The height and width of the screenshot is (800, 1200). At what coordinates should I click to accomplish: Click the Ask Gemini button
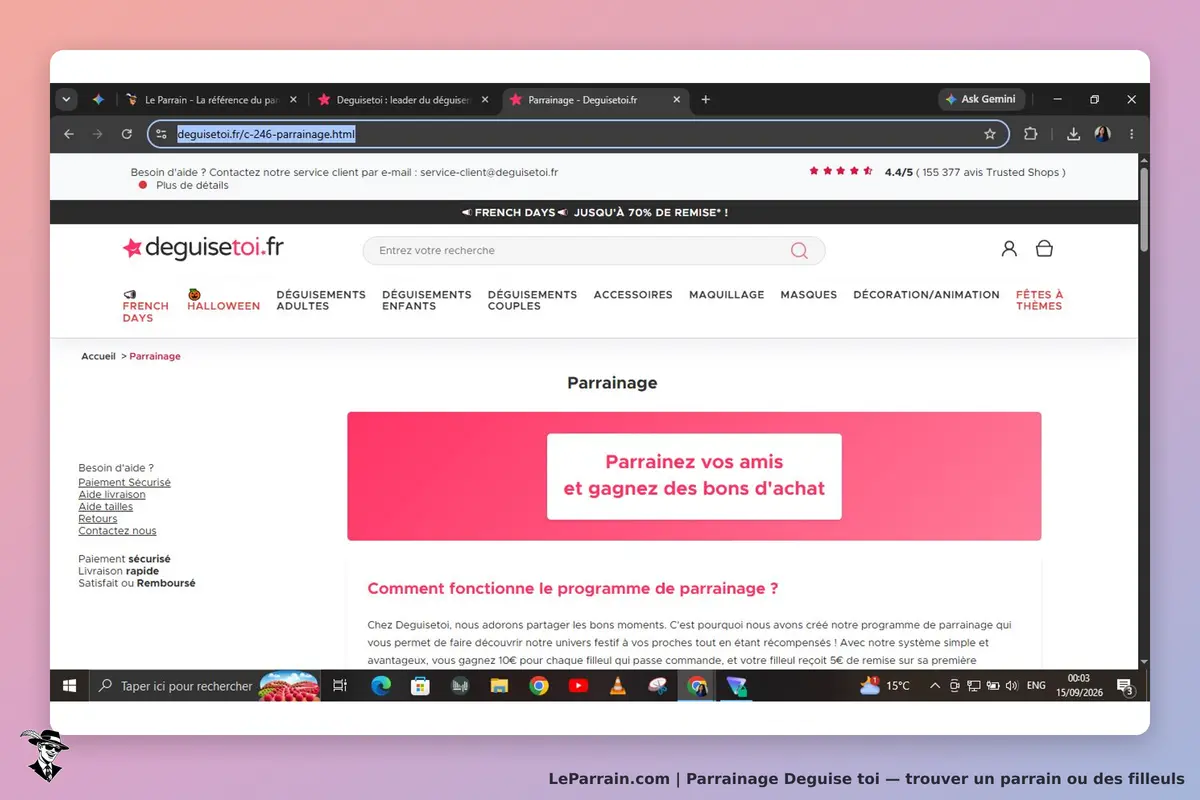tap(981, 99)
